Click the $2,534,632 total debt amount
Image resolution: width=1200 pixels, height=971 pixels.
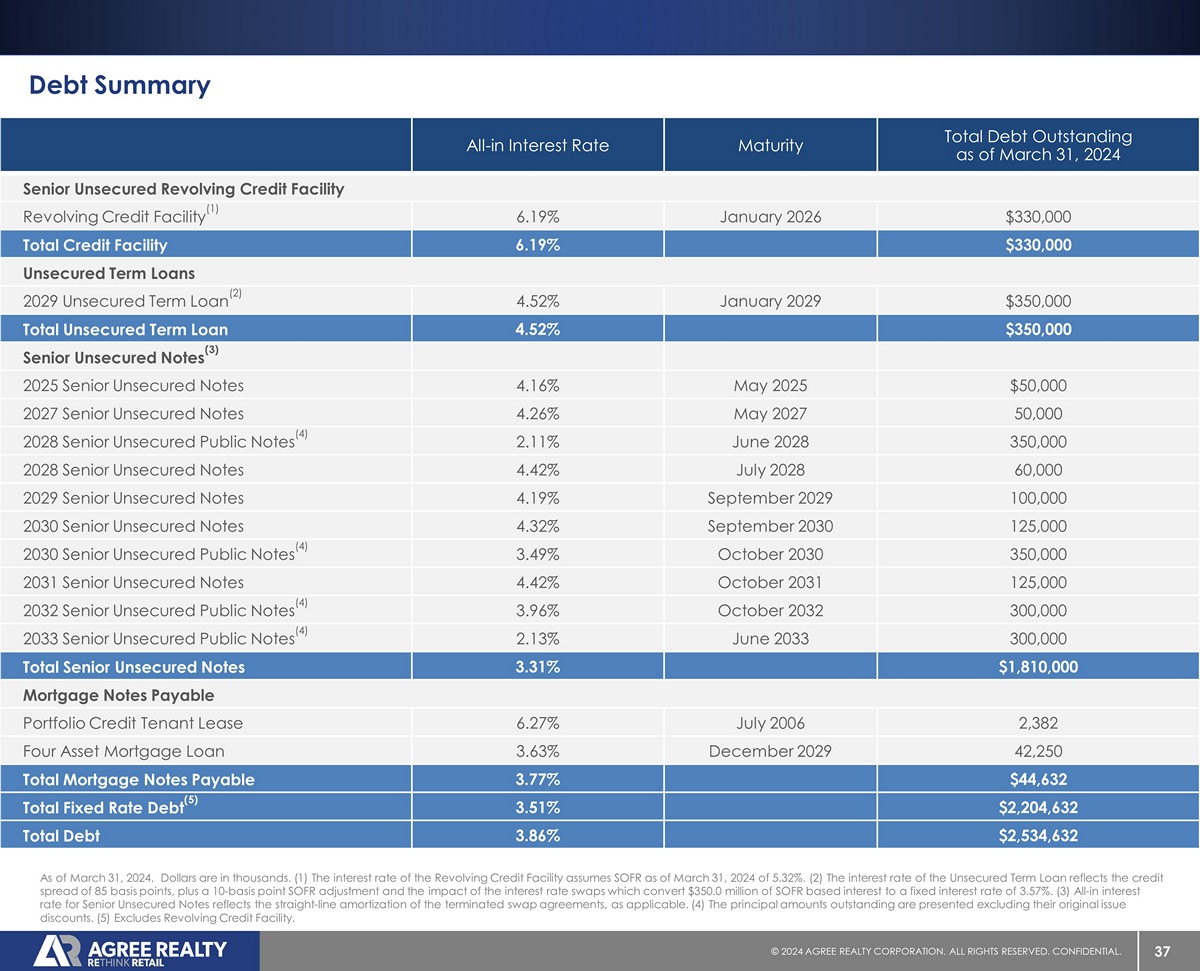(1038, 835)
